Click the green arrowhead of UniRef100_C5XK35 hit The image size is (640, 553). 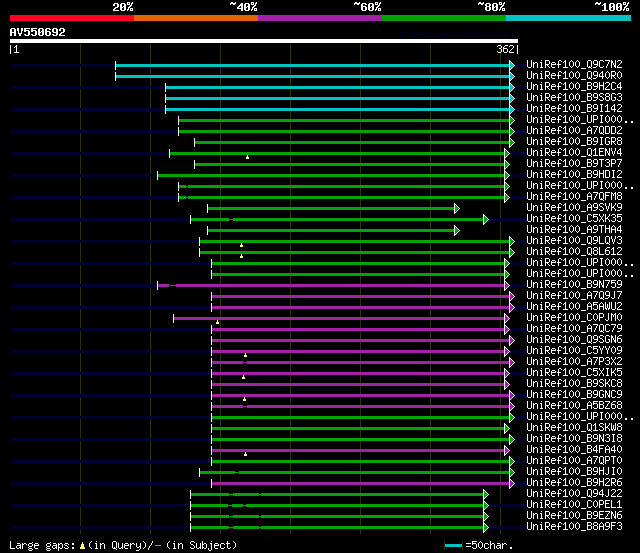[x=486, y=220]
